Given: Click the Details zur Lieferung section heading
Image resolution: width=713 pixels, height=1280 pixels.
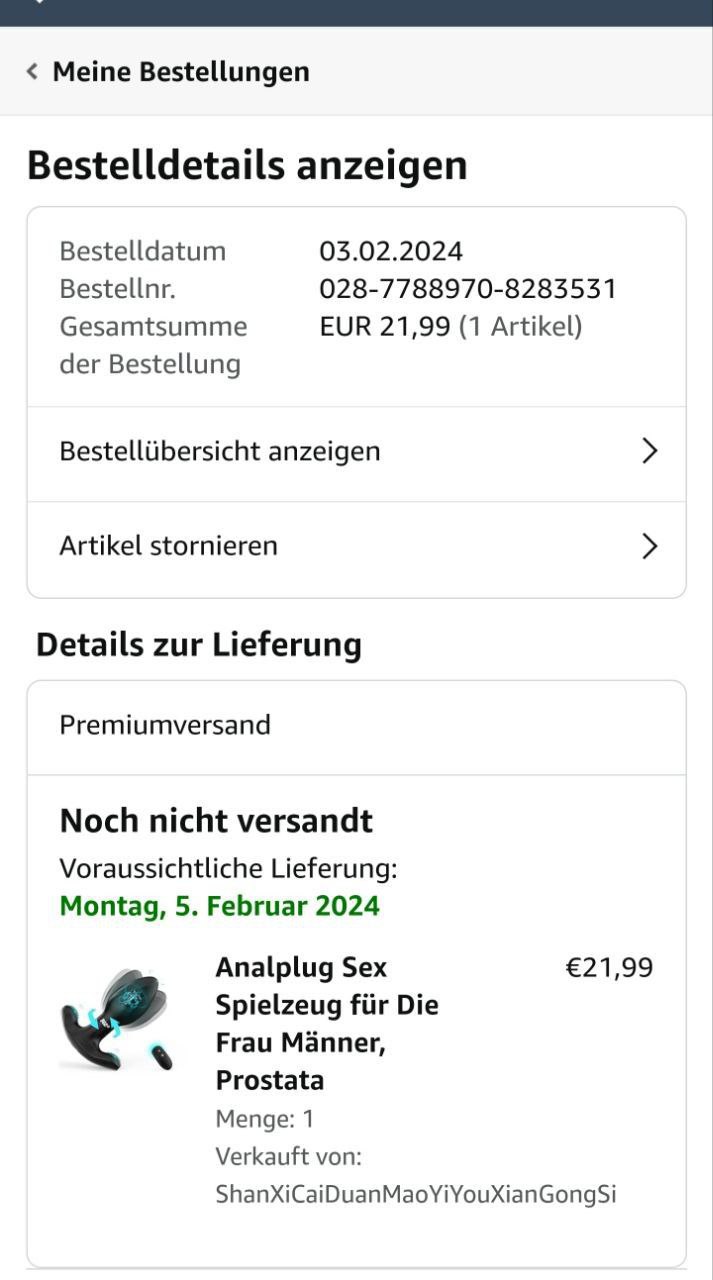Looking at the screenshot, I should 199,645.
